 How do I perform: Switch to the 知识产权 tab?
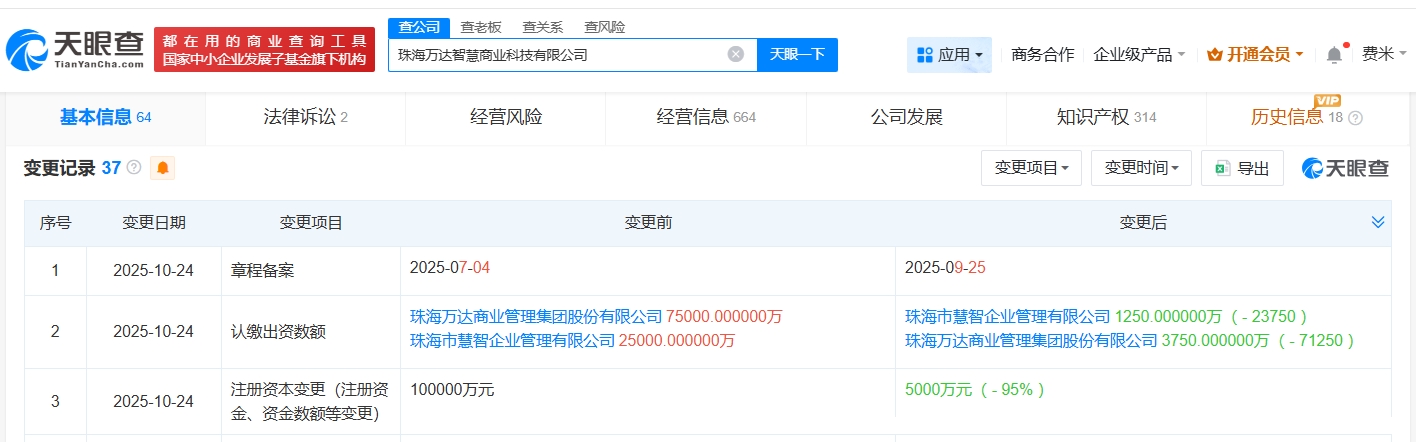[1106, 117]
